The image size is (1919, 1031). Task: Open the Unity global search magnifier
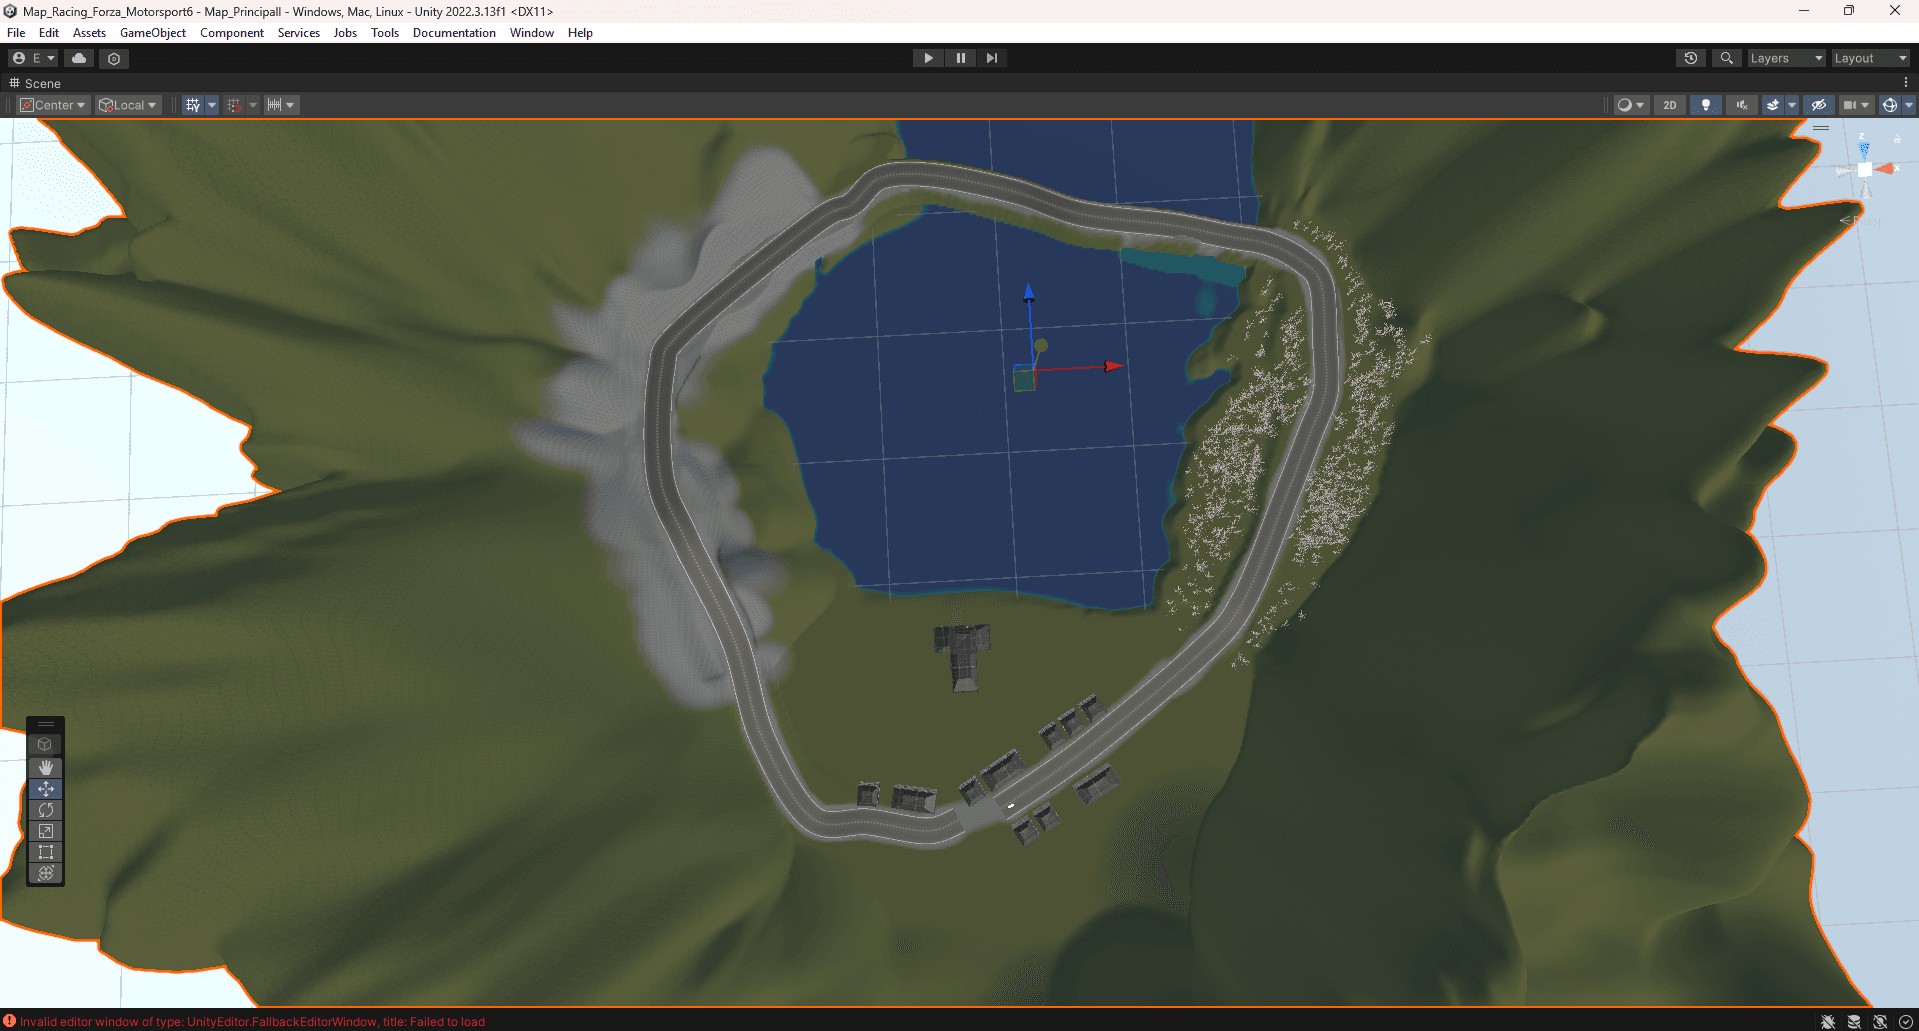(x=1727, y=58)
